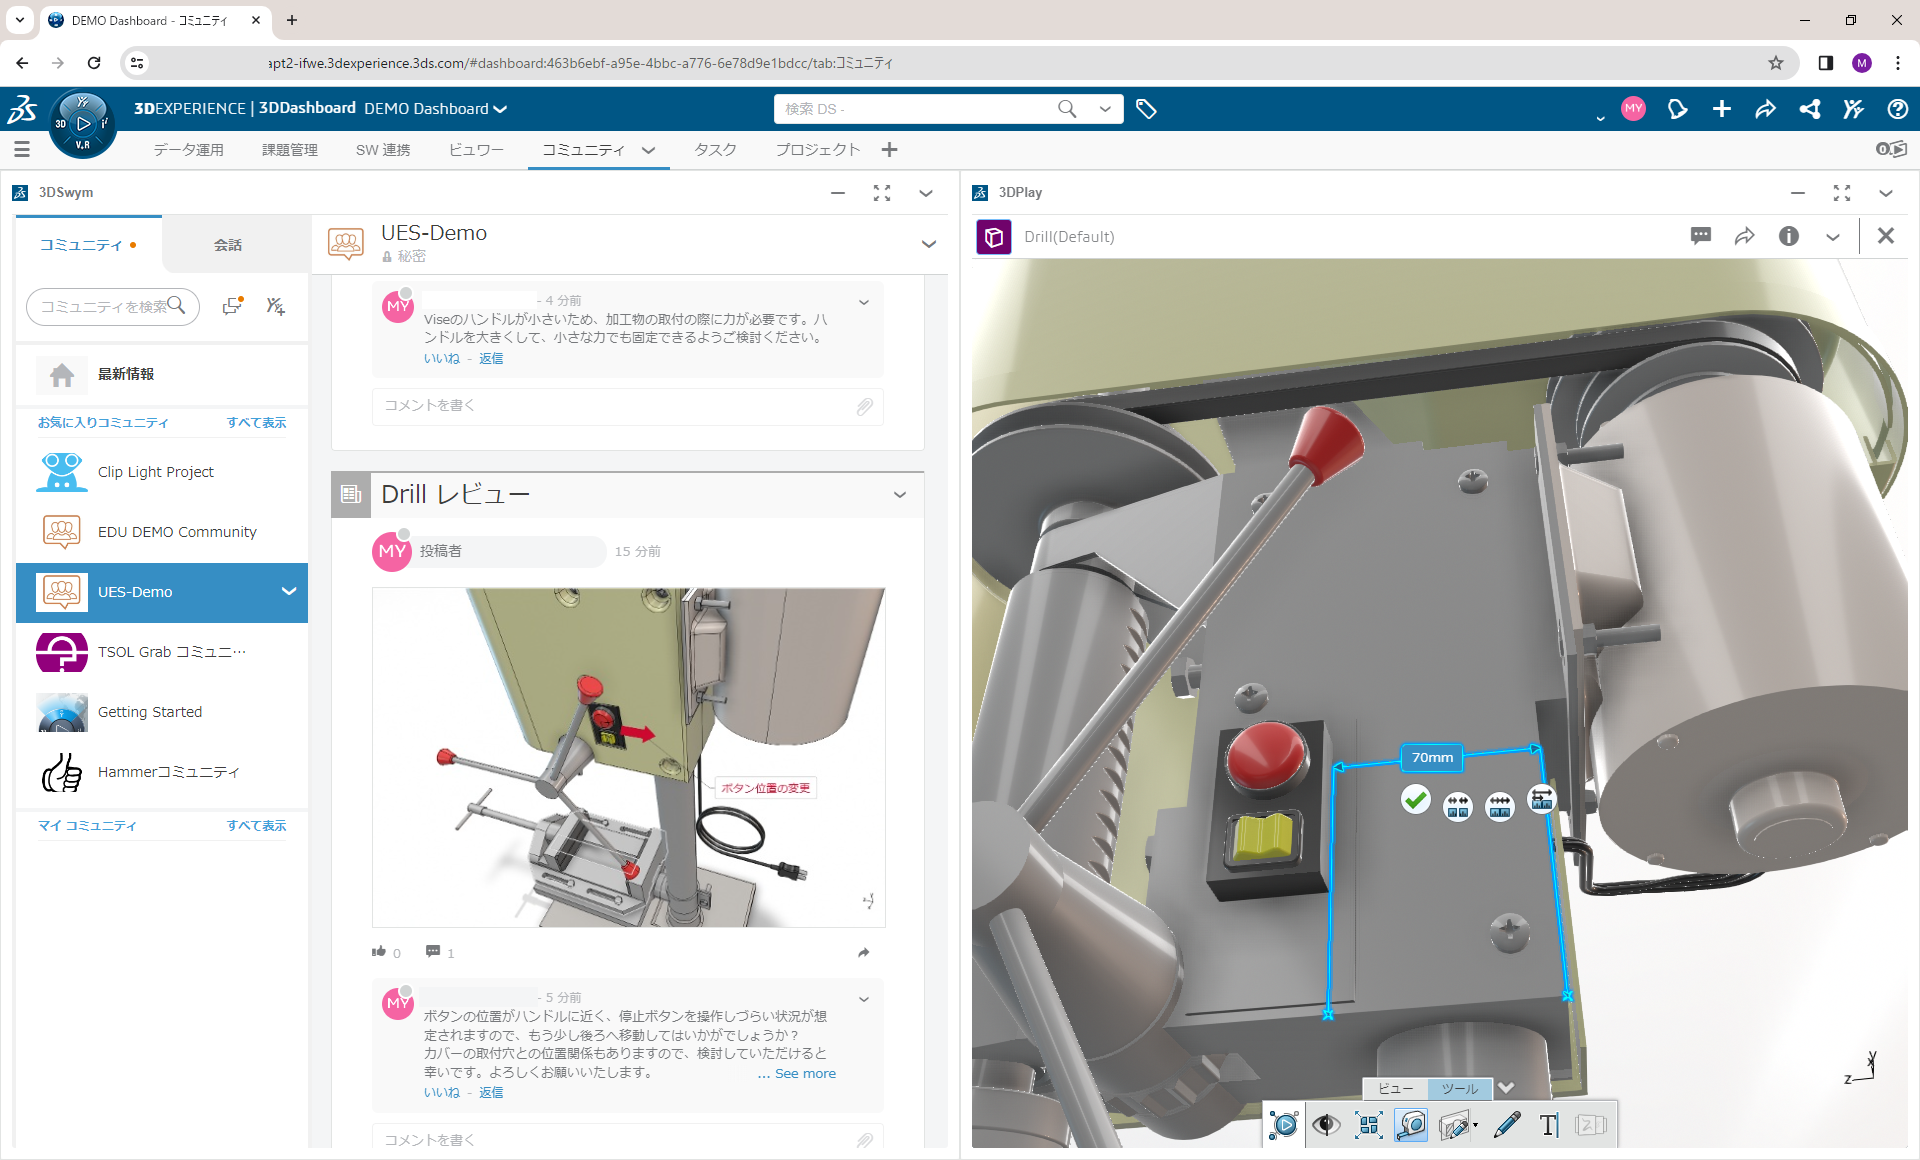Switch to the SW 連携 tab
The width and height of the screenshot is (1920, 1160).
pos(383,150)
